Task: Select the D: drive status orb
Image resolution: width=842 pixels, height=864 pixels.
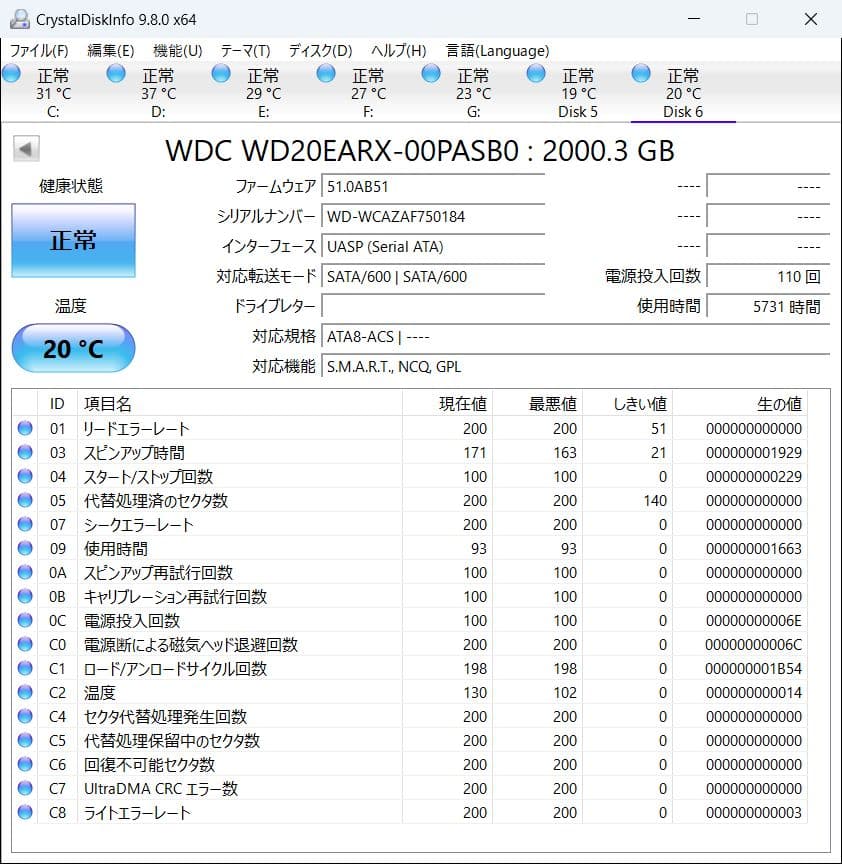Action: pyautogui.click(x=116, y=73)
